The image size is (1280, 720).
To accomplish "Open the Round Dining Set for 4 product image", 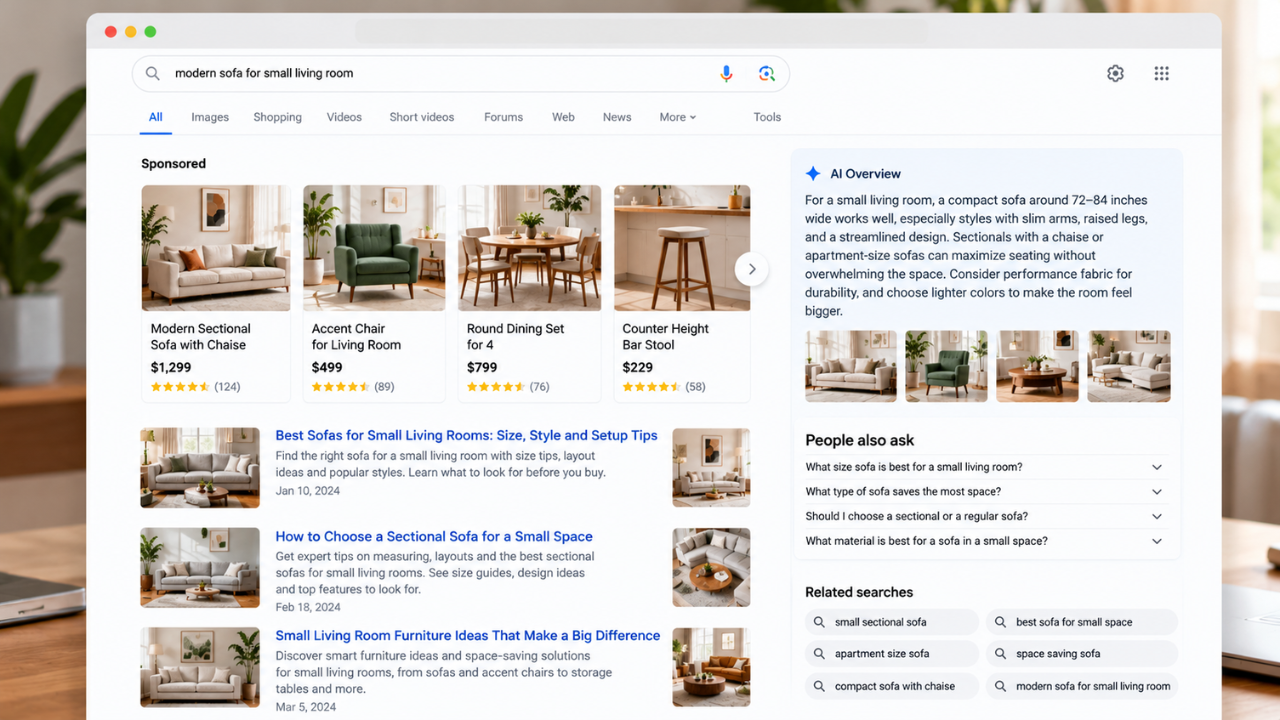I will (530, 248).
